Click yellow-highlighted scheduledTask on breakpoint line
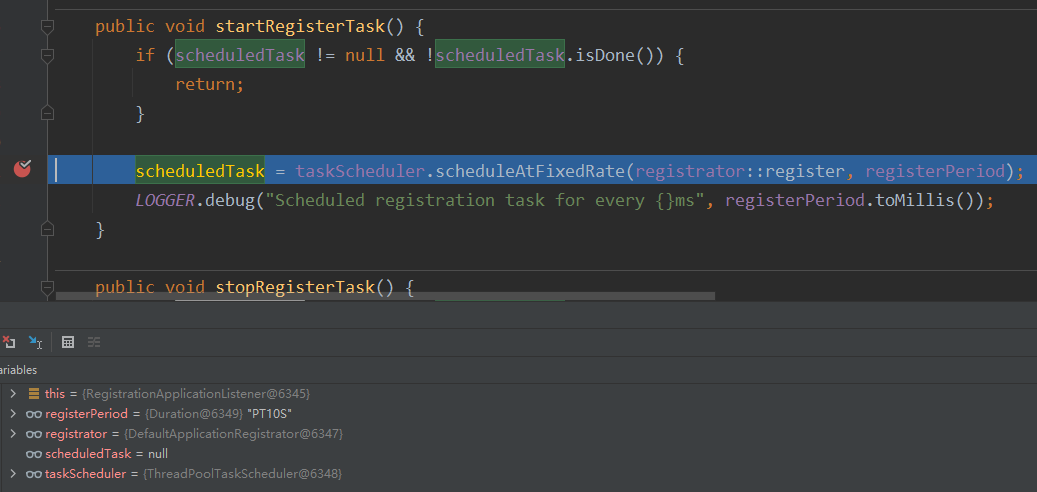 [200, 172]
